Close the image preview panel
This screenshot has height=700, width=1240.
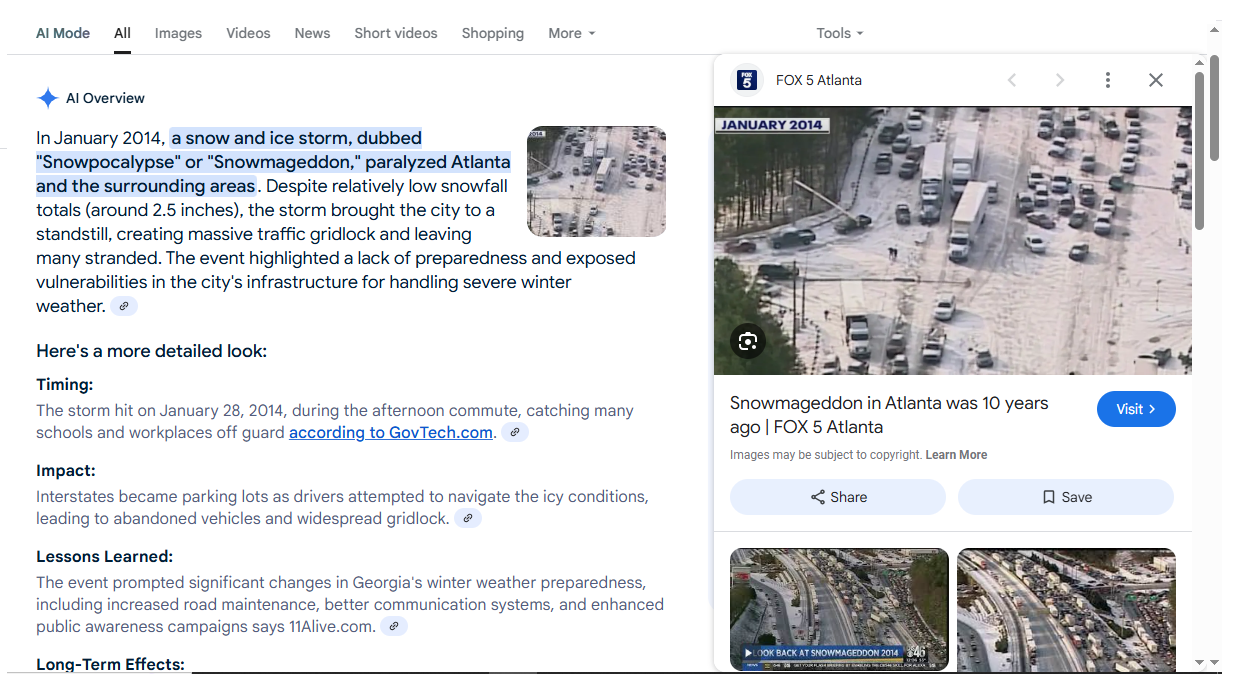tap(1156, 80)
